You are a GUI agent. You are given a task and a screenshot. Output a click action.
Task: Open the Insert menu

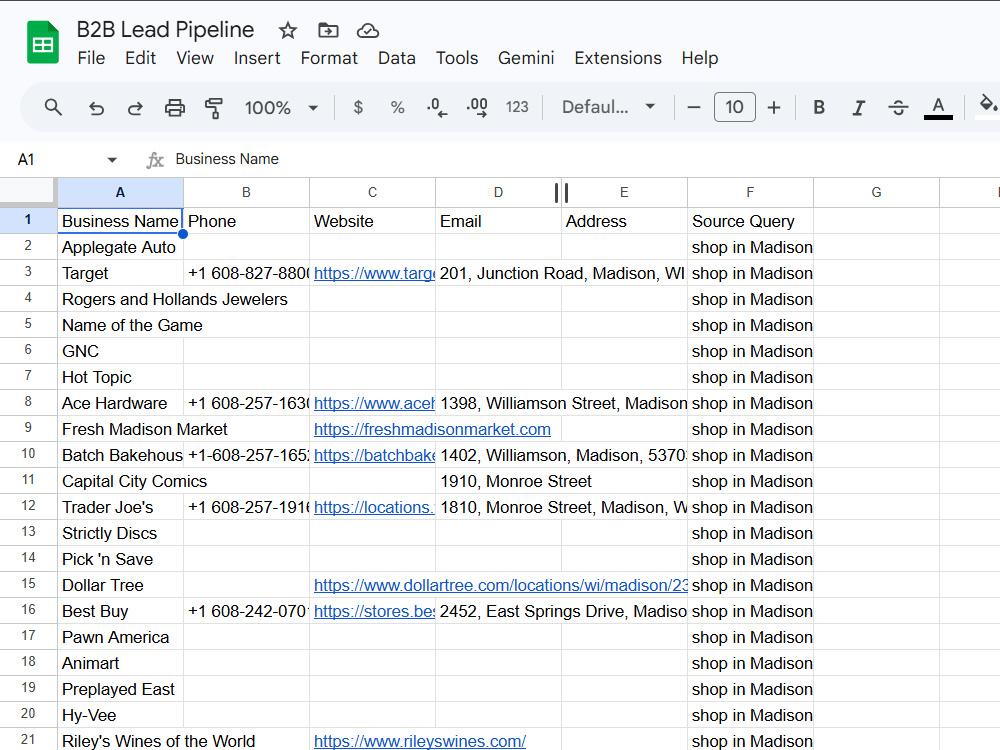click(257, 58)
